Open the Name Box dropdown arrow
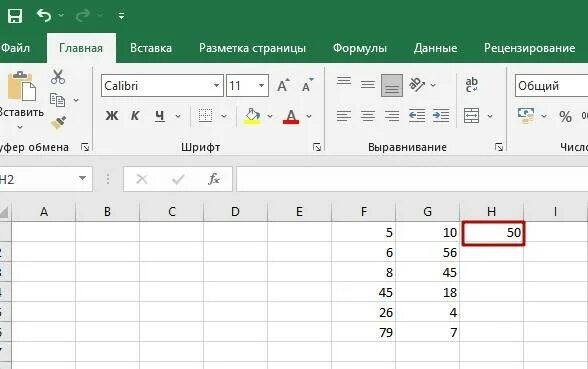 pyautogui.click(x=82, y=178)
